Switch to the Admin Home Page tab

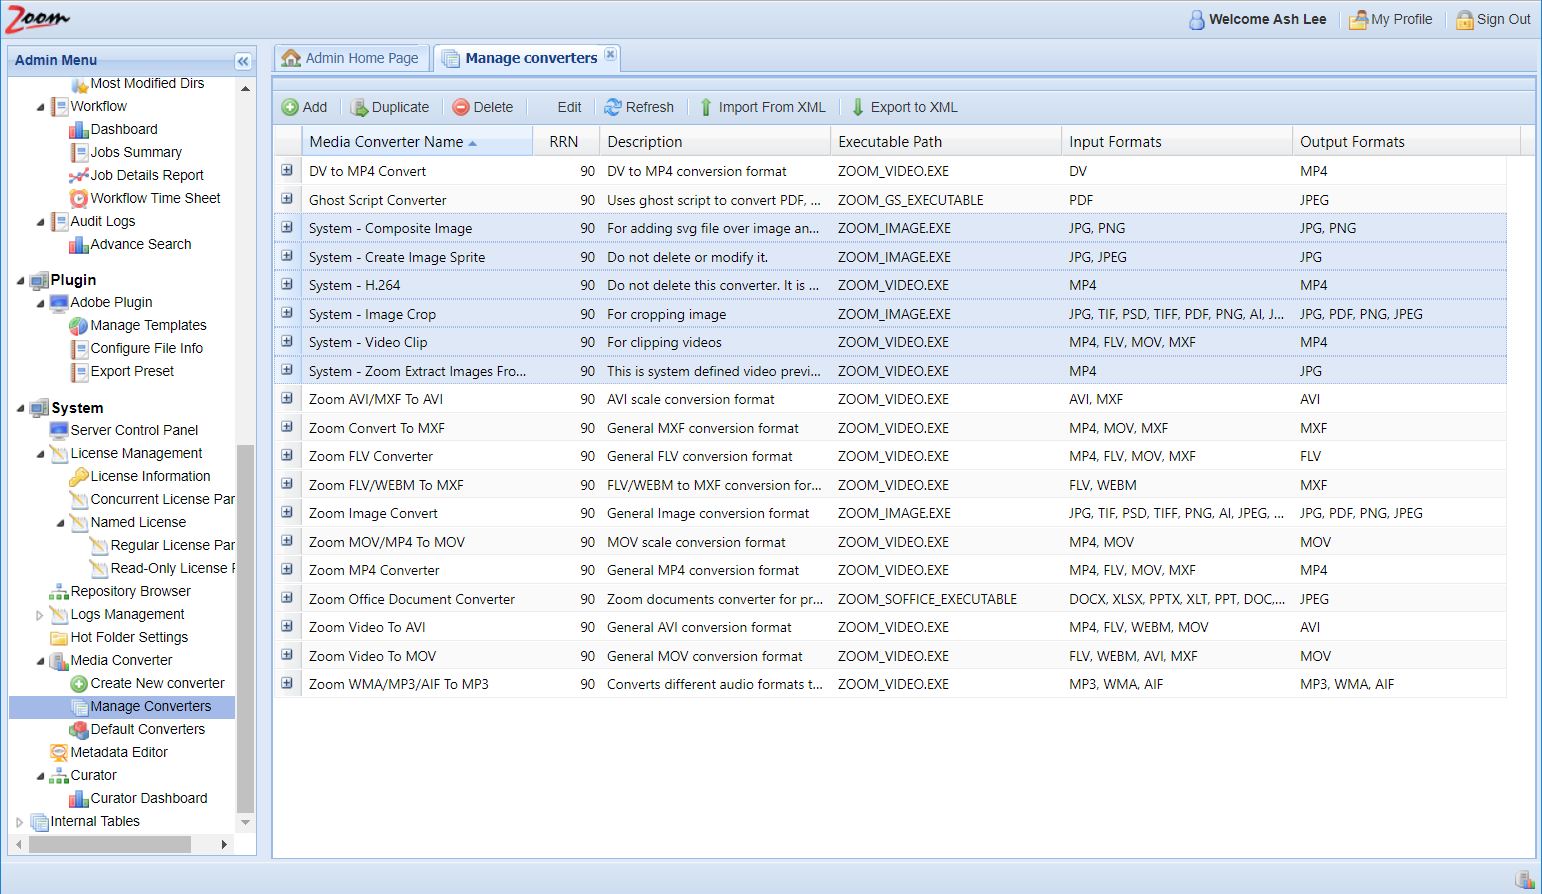point(352,58)
